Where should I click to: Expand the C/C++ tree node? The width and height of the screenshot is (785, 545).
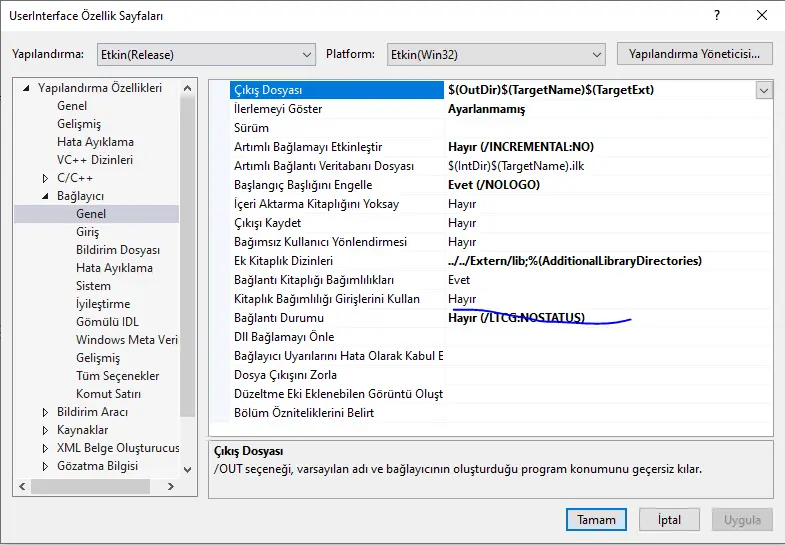pyautogui.click(x=45, y=178)
